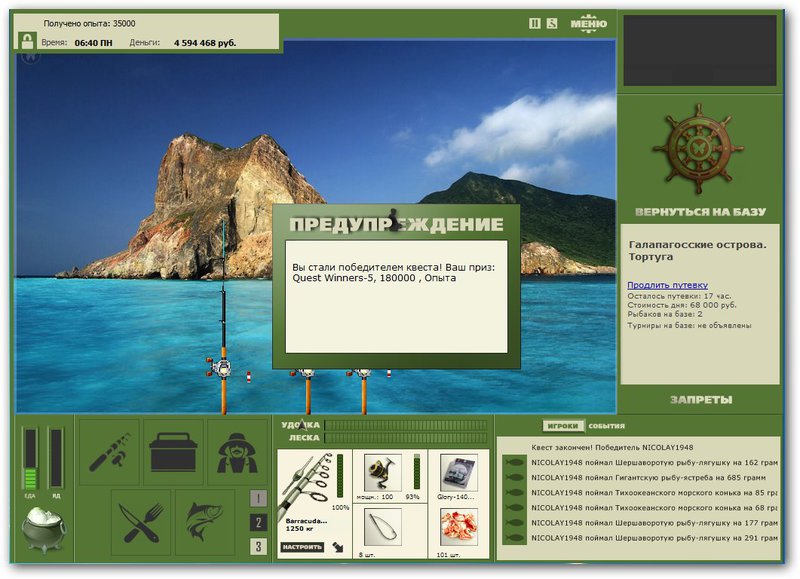Click the УДОЧКА tension bar
Image resolution: width=800 pixels, height=579 pixels.
pos(406,425)
